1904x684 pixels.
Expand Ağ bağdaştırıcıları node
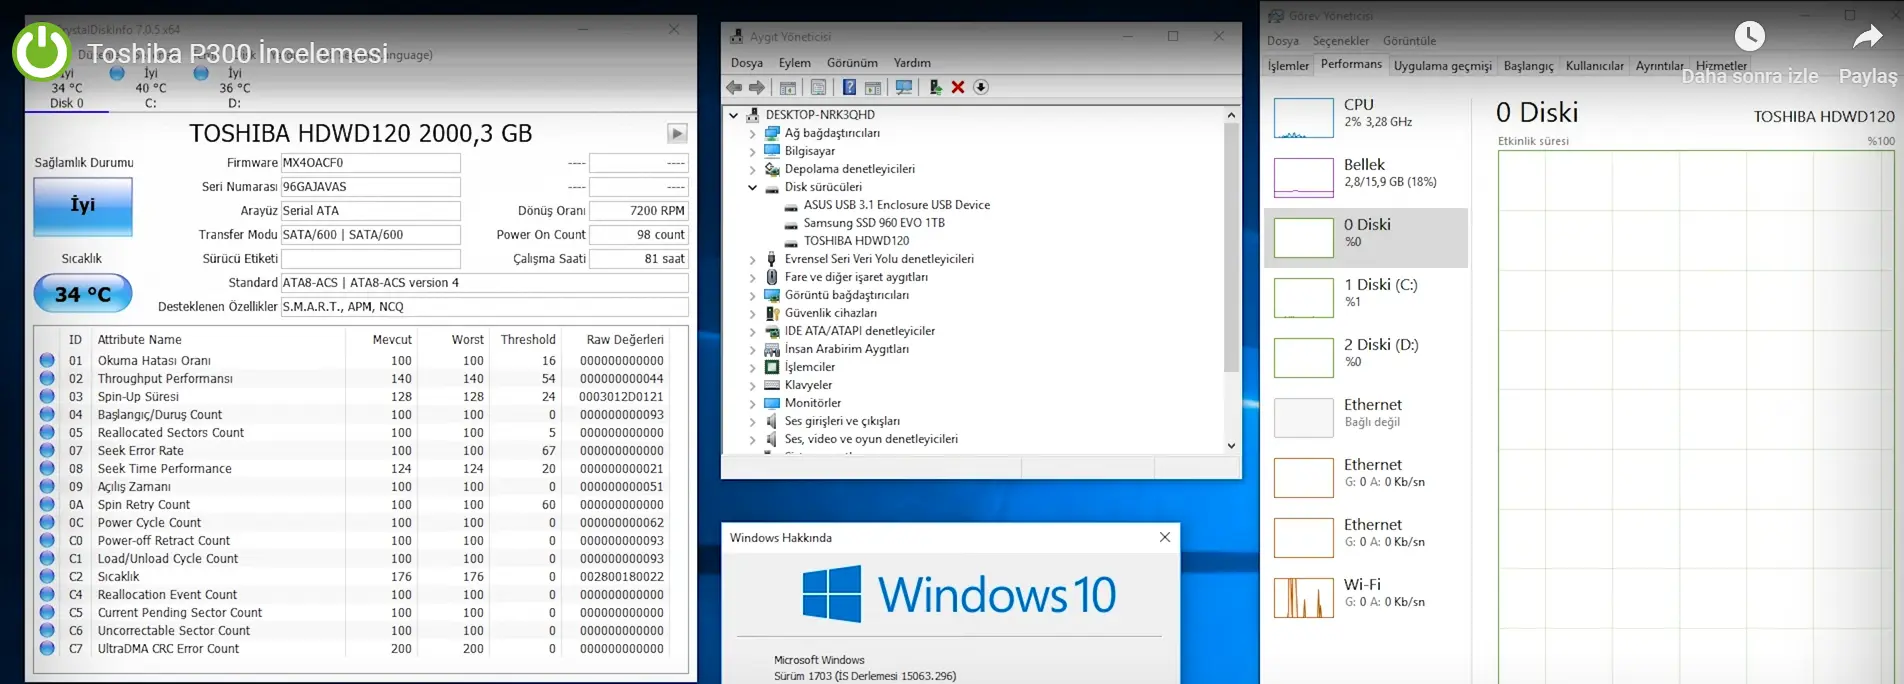753,133
